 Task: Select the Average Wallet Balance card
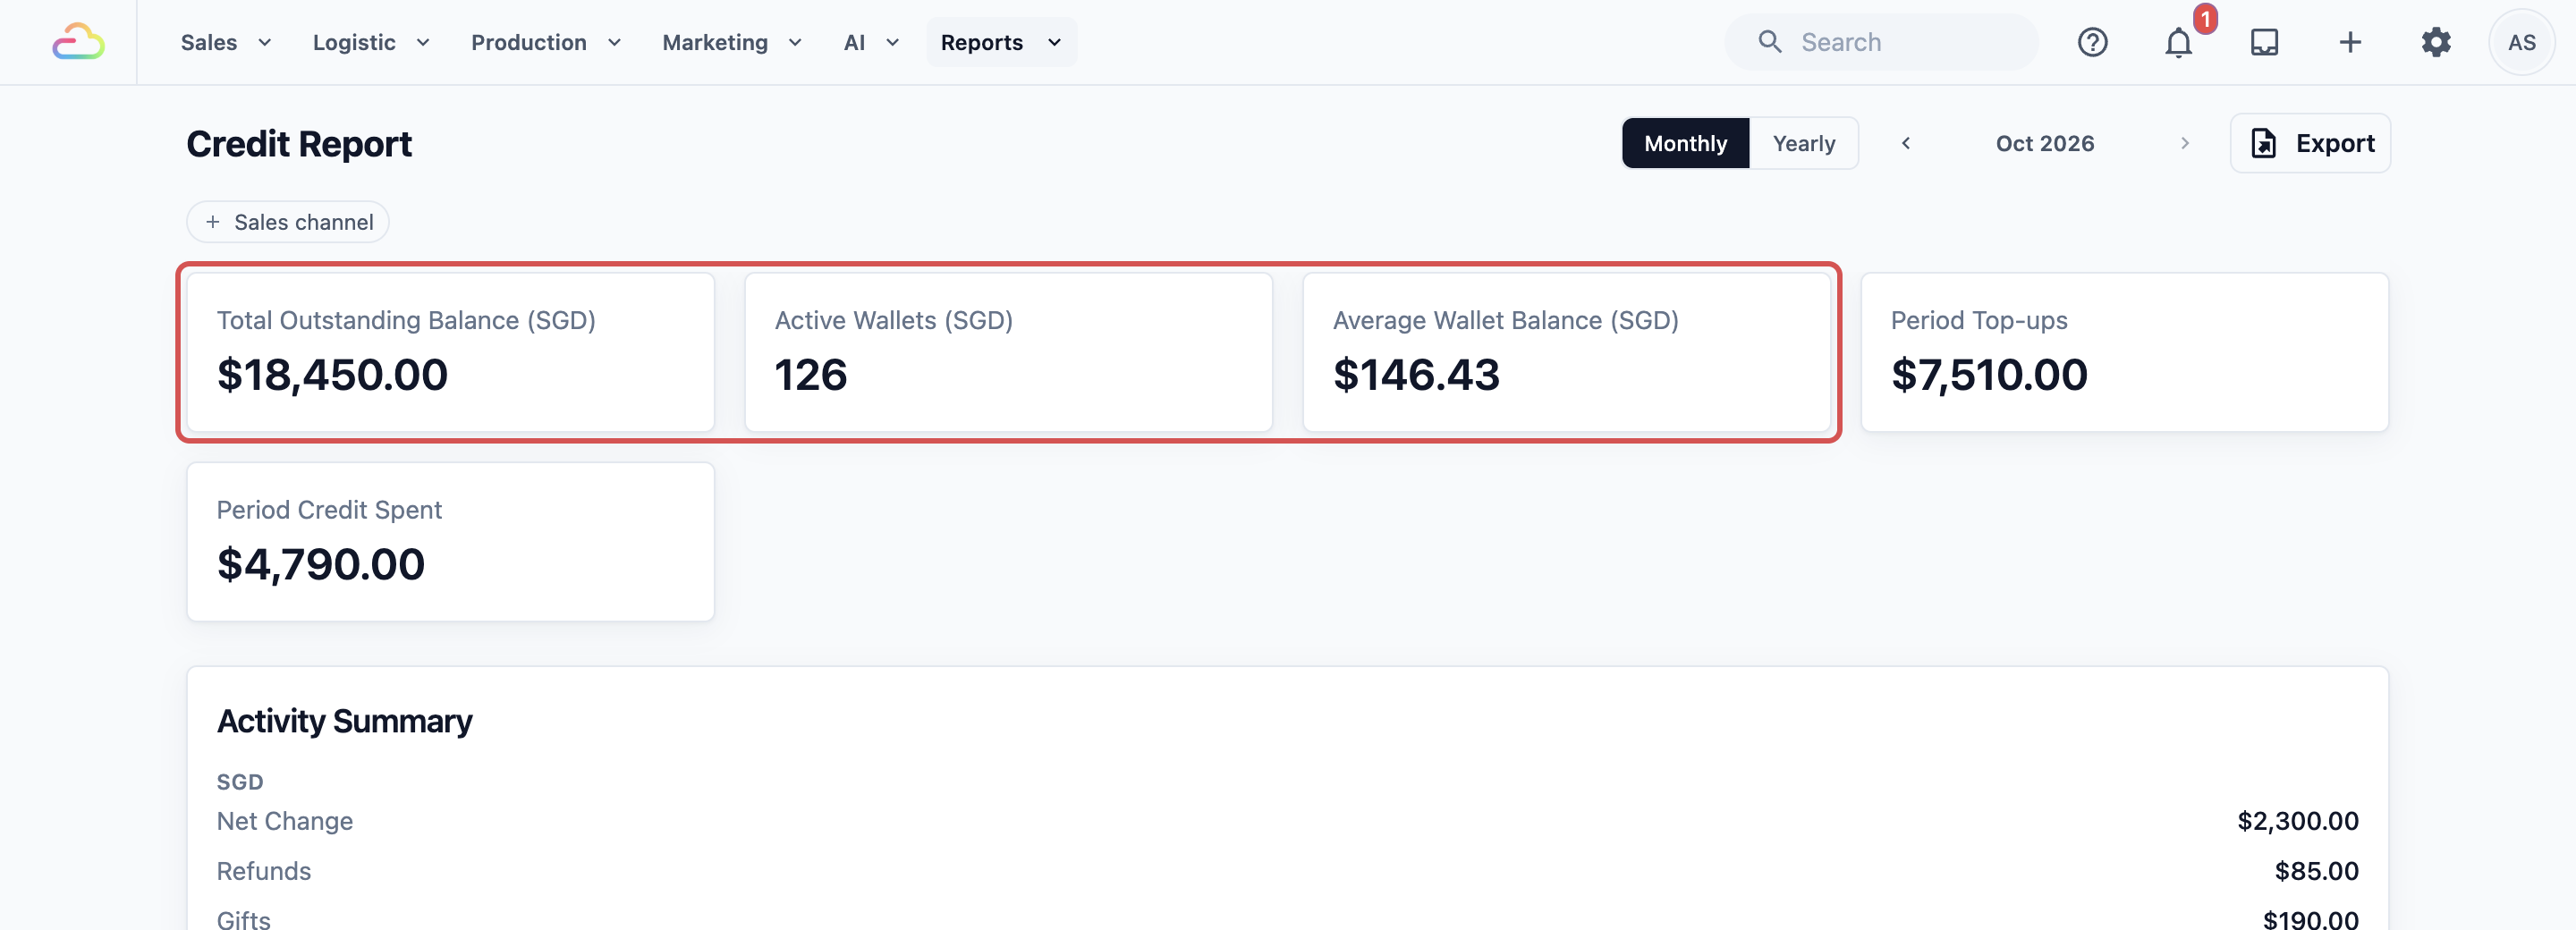tap(1566, 352)
